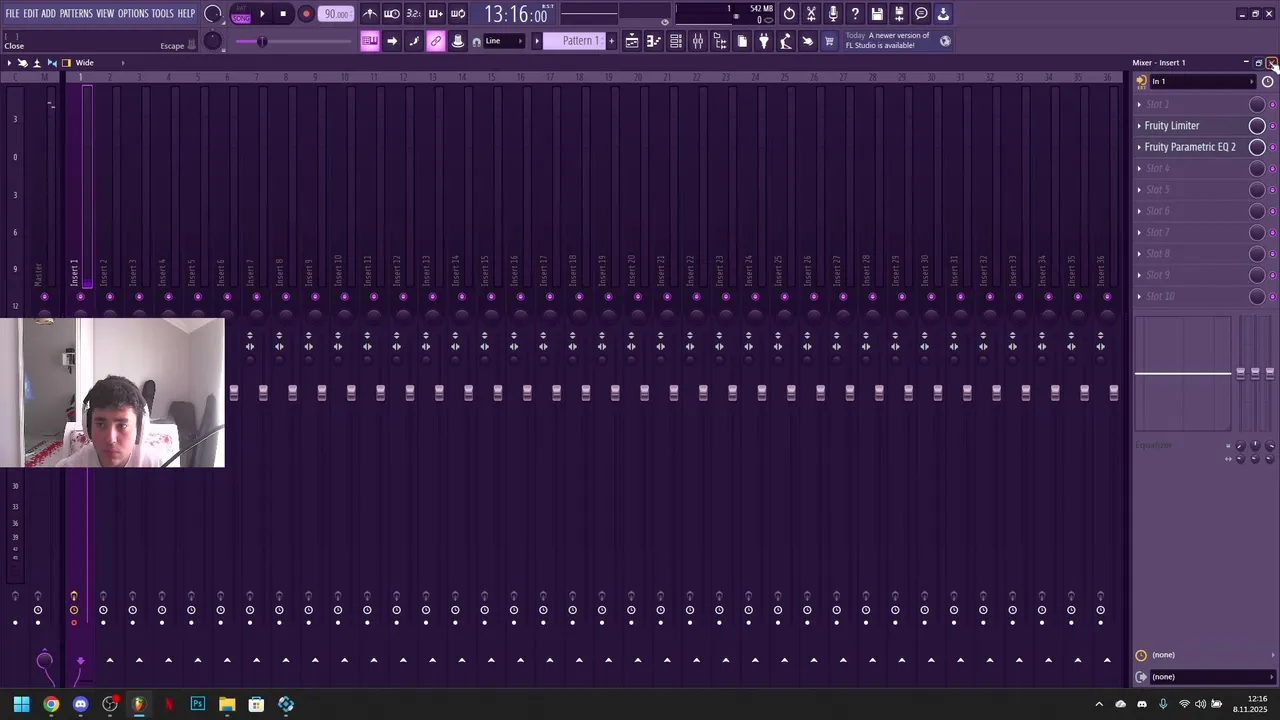1280x720 pixels.
Task: Toggle the recording countdown icon
Action: (414, 14)
